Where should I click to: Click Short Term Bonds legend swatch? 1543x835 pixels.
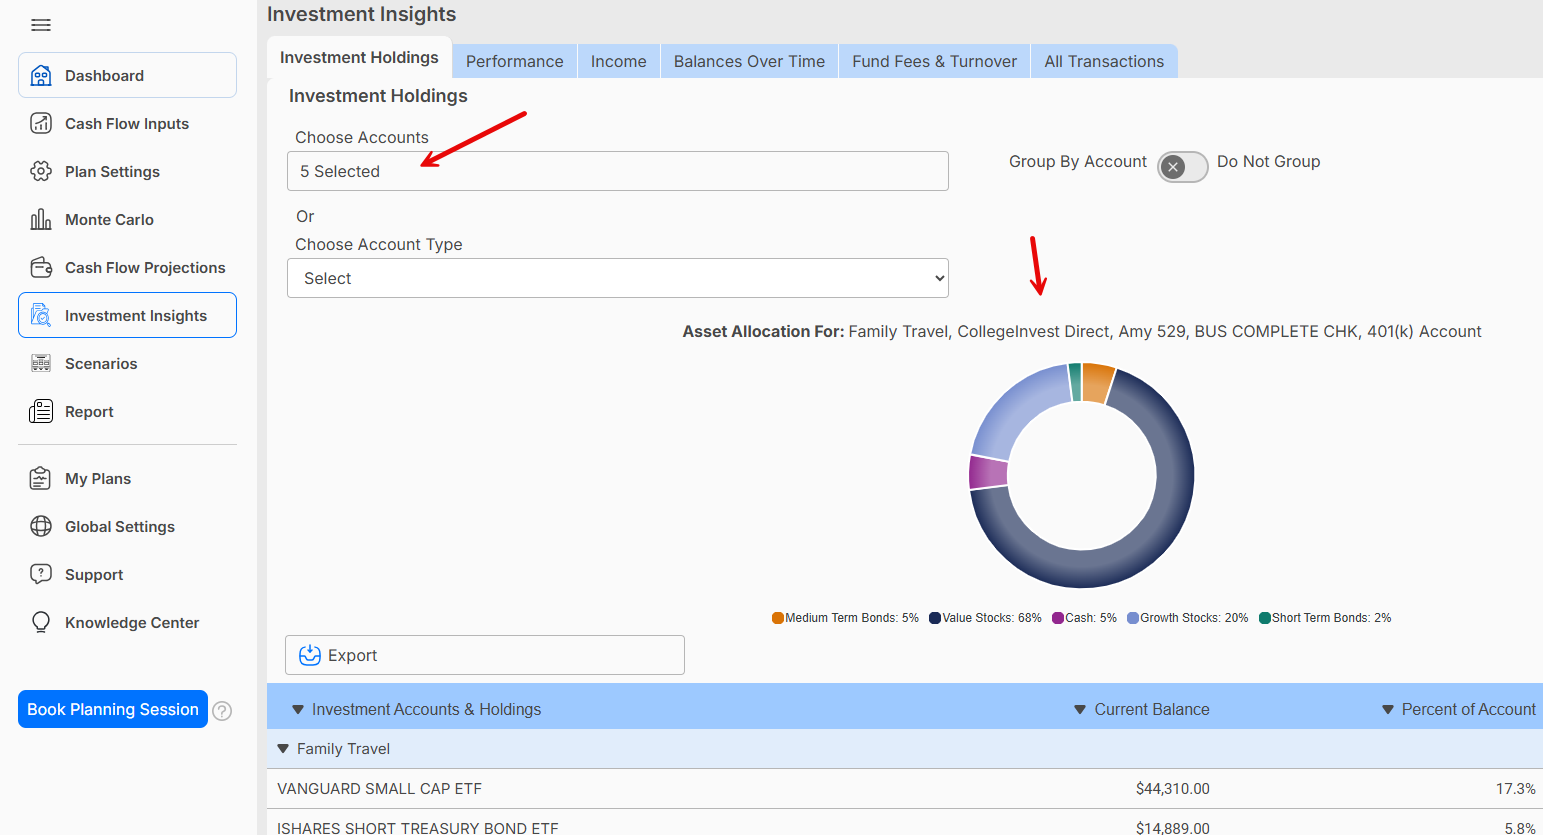coord(1265,618)
